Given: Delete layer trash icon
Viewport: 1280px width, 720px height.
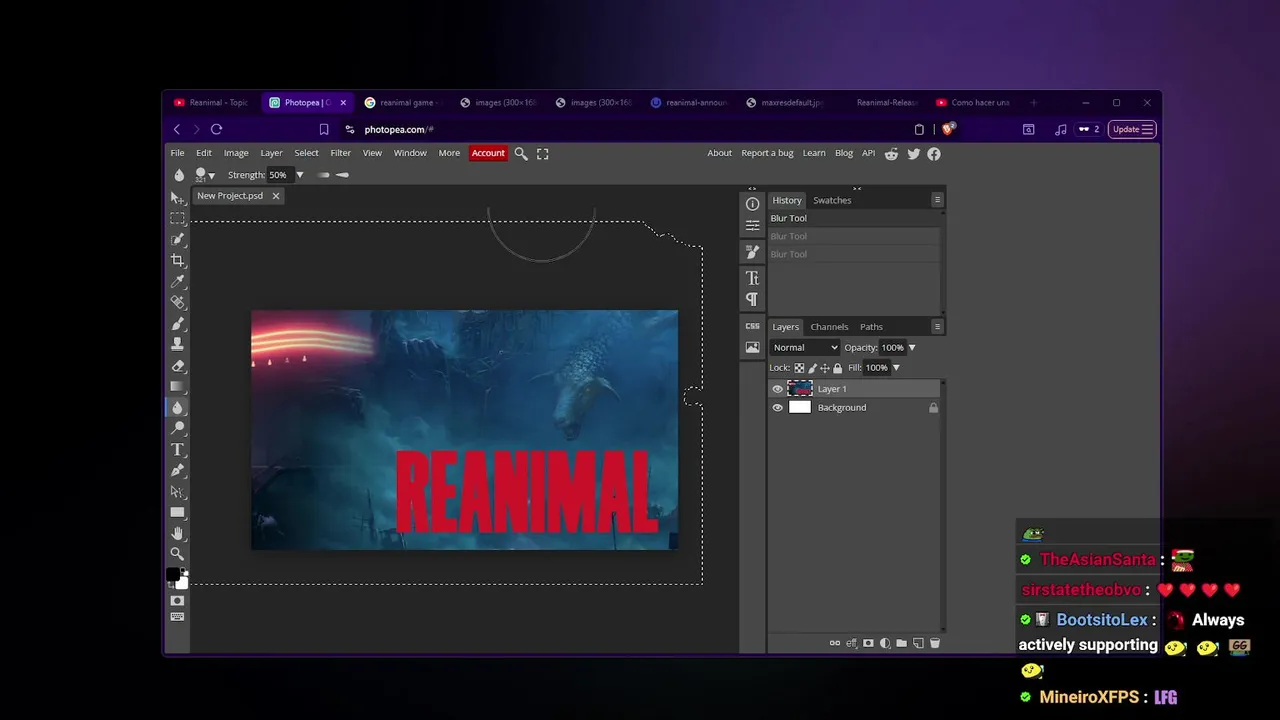Looking at the screenshot, I should click(x=935, y=643).
